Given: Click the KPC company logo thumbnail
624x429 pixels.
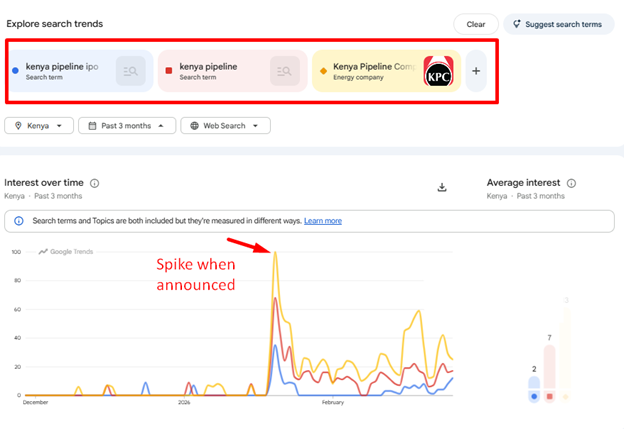Looking at the screenshot, I should (x=438, y=72).
